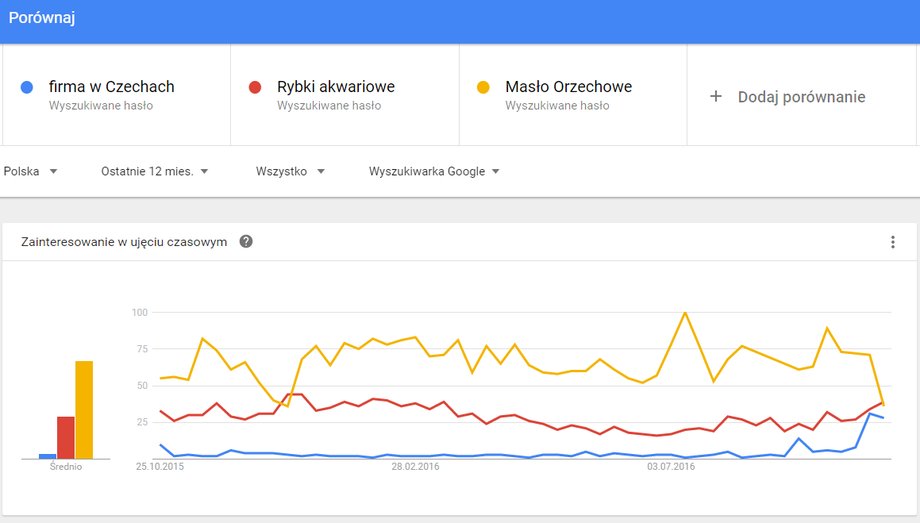Expand the Polska country dropdown
Image resolution: width=920 pixels, height=523 pixels.
31,171
